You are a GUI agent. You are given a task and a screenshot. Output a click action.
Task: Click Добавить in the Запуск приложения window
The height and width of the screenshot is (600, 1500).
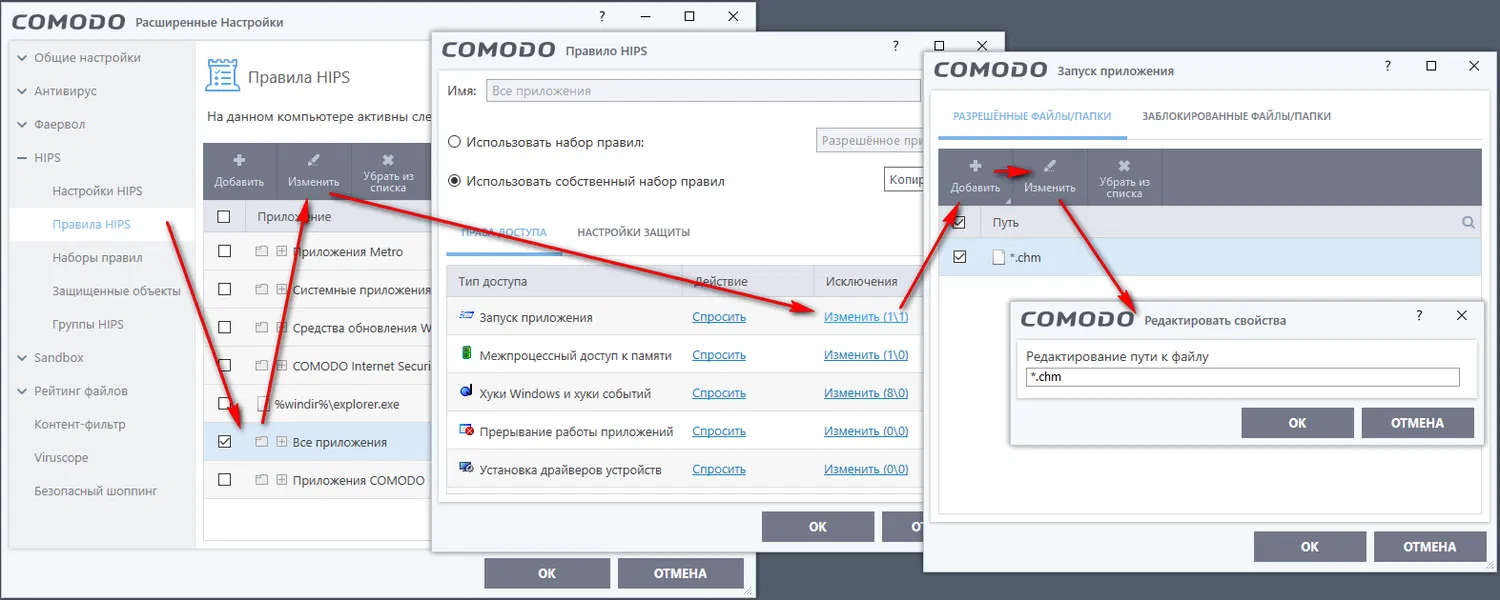point(975,176)
